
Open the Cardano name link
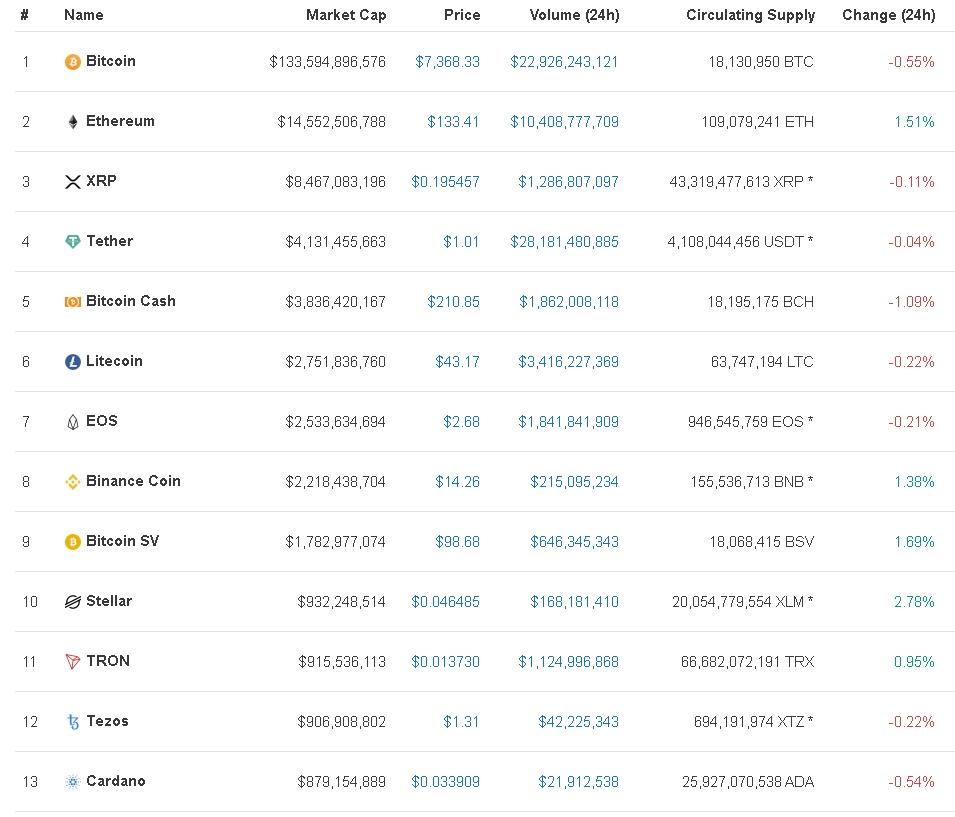116,781
